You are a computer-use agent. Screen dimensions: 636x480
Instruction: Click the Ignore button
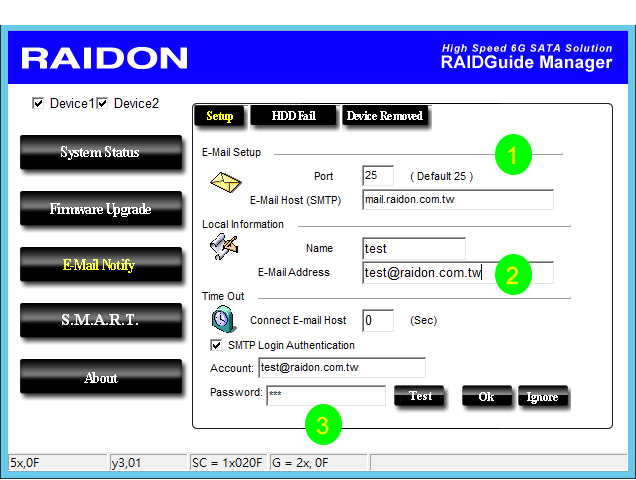click(542, 397)
